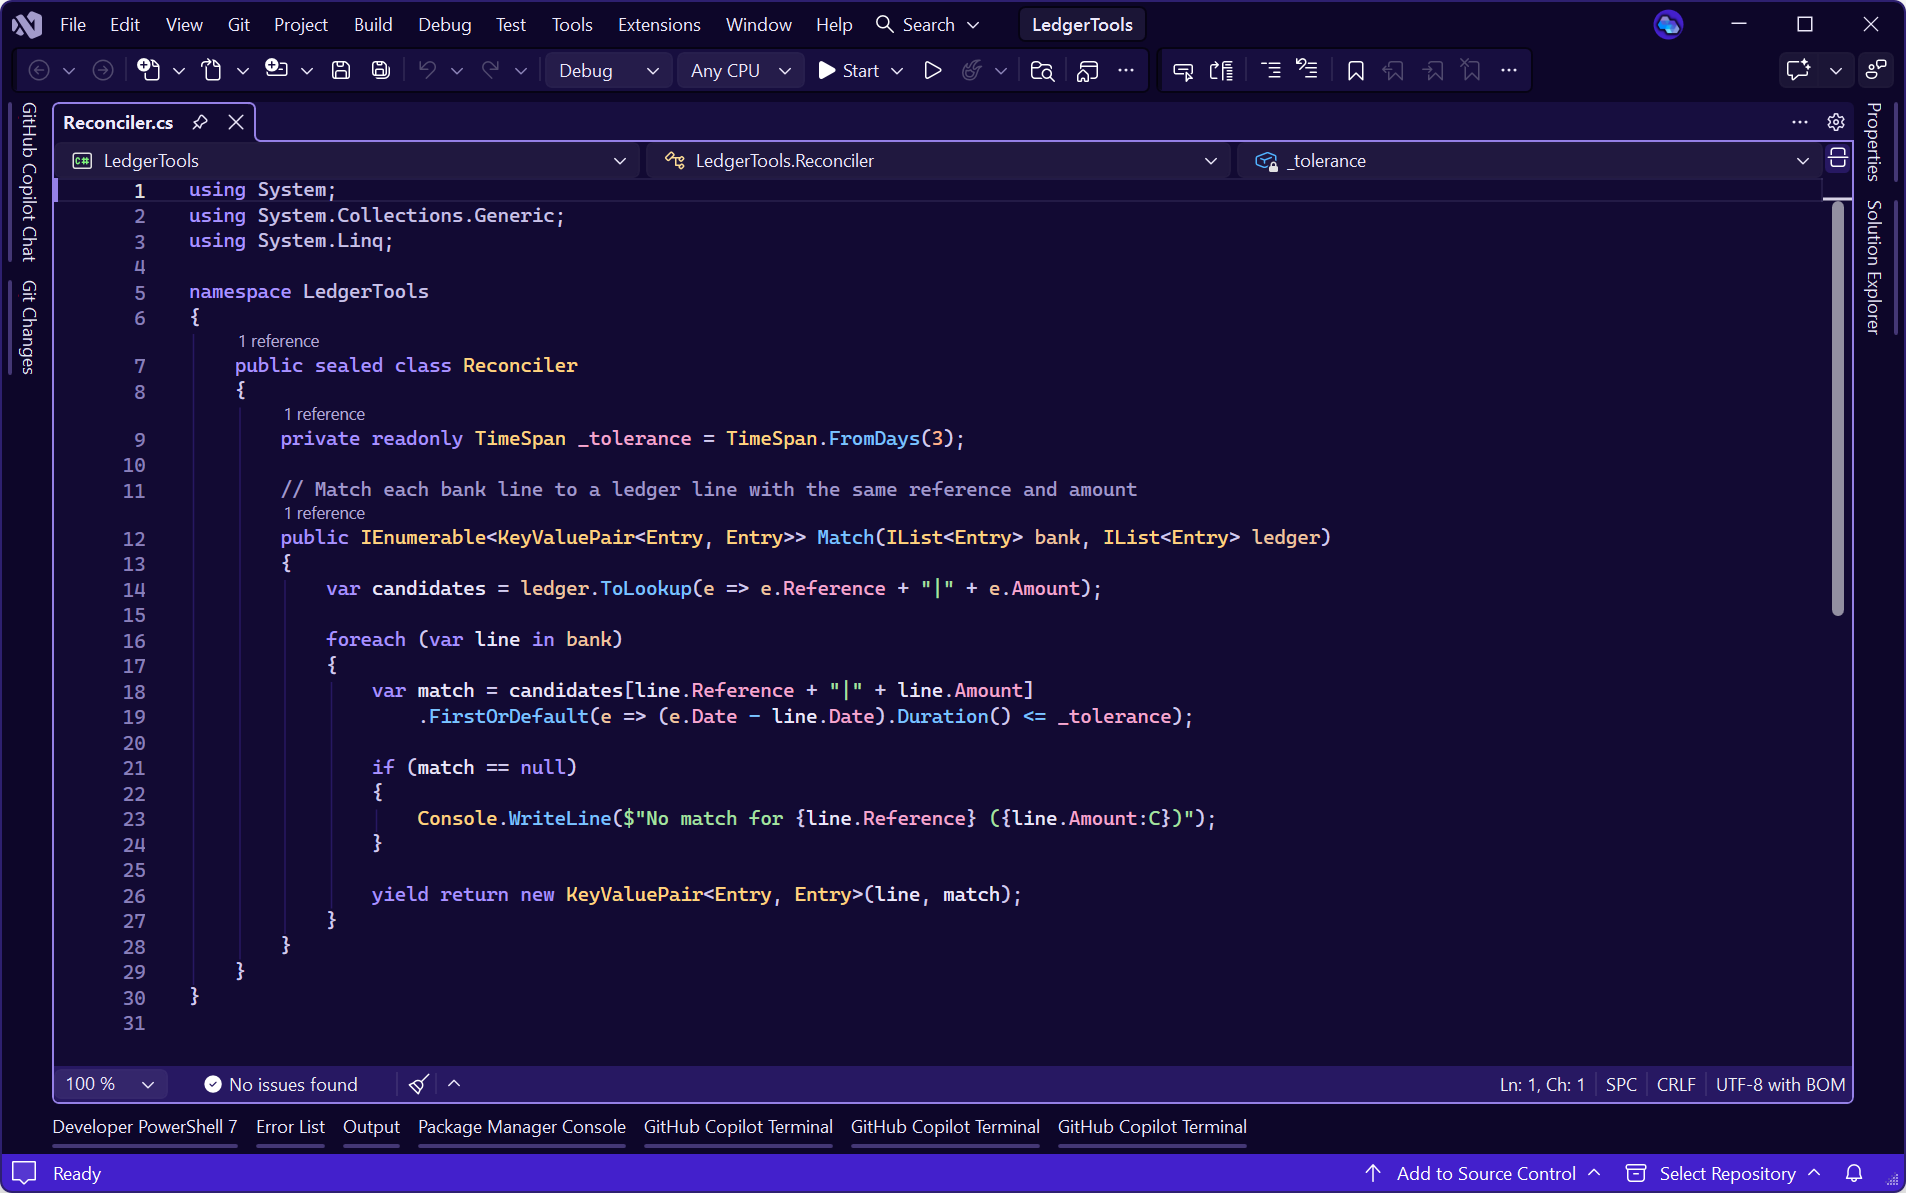Click the Search box in title bar
The width and height of the screenshot is (1906, 1193).
(x=927, y=24)
